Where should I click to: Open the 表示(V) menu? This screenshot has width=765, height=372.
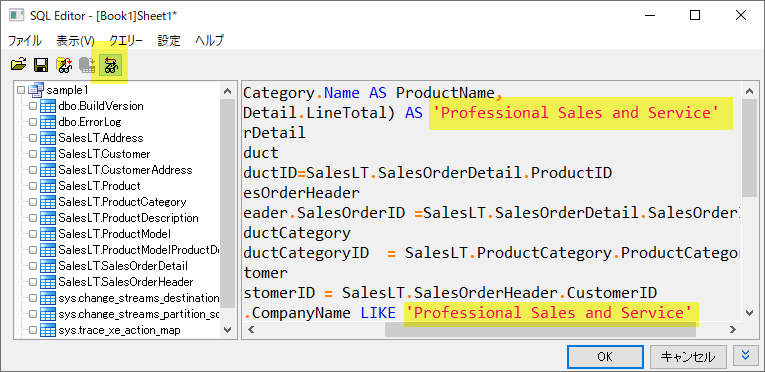coord(75,41)
